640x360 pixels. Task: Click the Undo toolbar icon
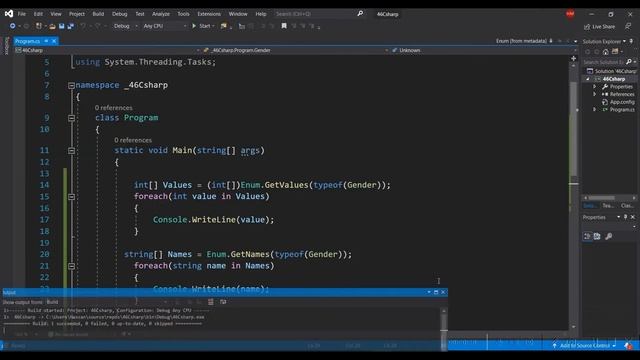coord(83,26)
